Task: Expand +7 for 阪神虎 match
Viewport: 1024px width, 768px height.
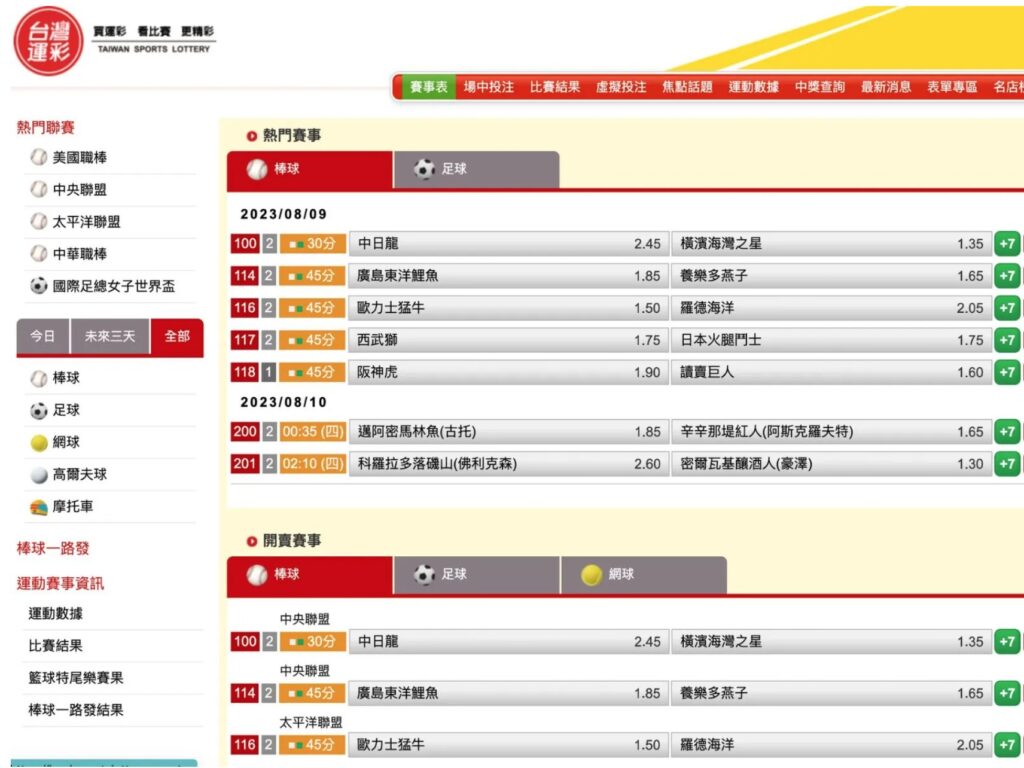Action: [x=1007, y=372]
